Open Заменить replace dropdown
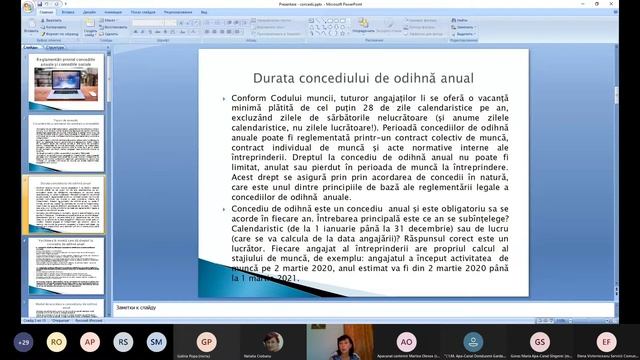The width and height of the screenshot is (640, 360). pos(463,27)
